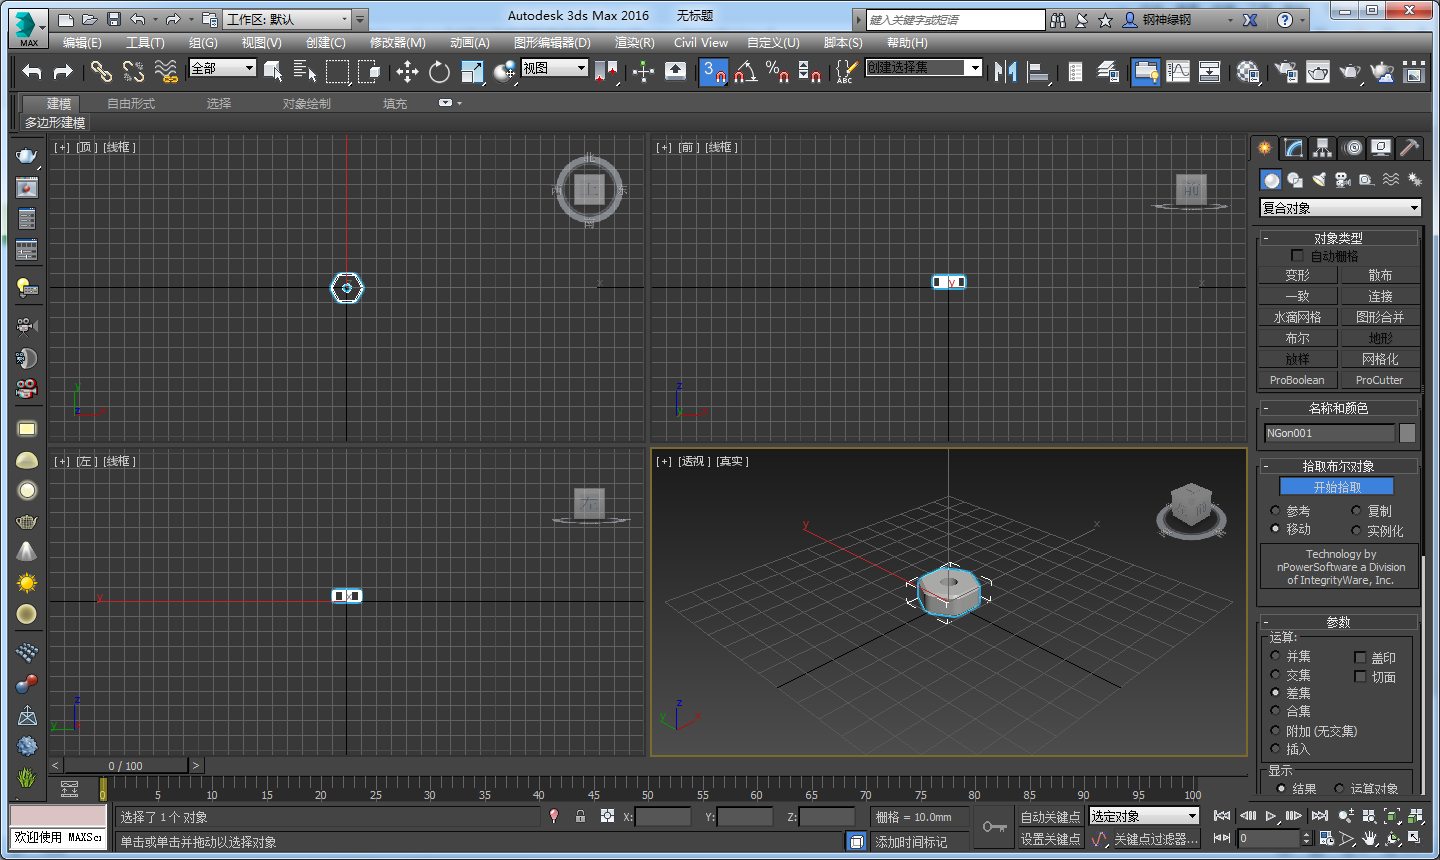Open the Curve Editor icon

[x=1178, y=71]
